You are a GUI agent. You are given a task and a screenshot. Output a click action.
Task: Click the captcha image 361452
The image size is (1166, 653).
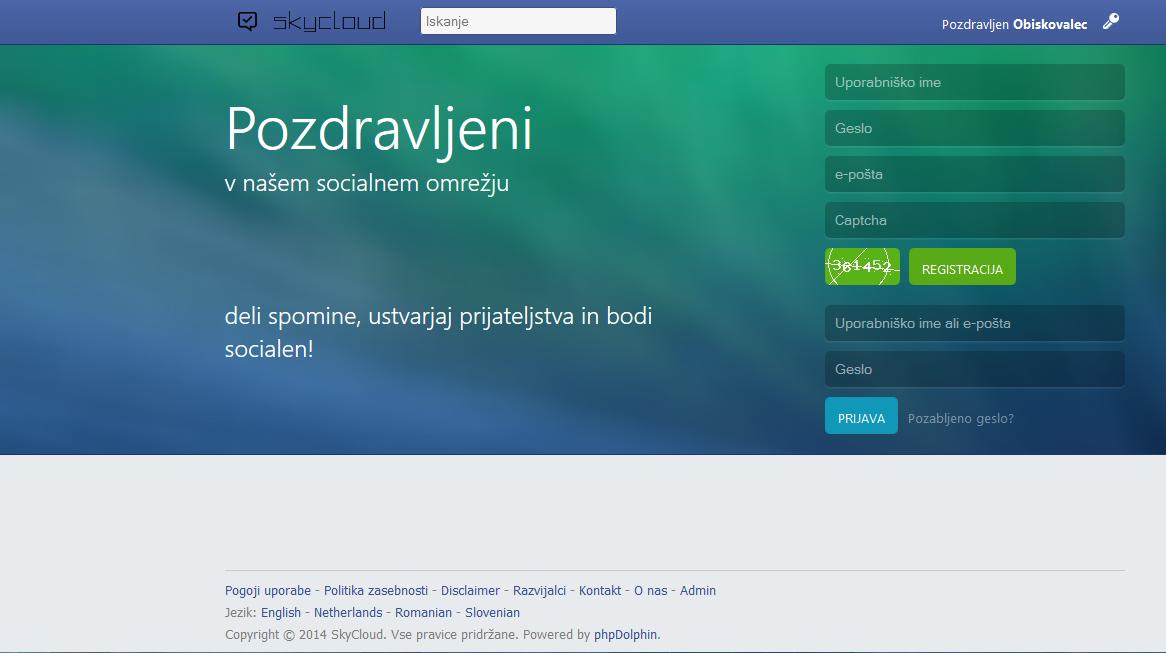pyautogui.click(x=862, y=267)
